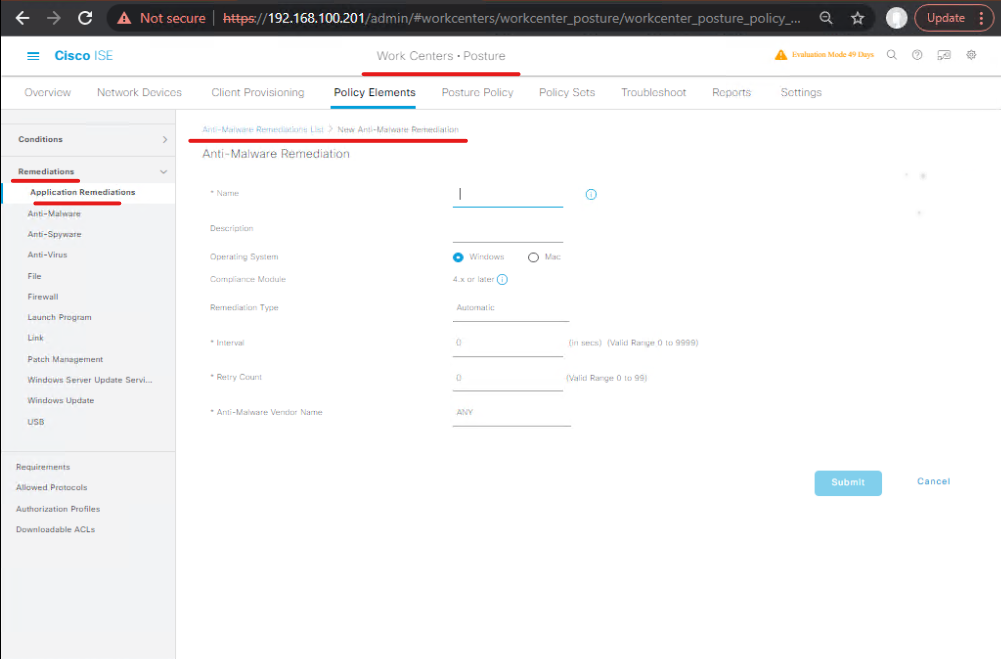Click the Evaluation Mode warning triangle
The image size is (1001, 659).
pyautogui.click(x=780, y=55)
